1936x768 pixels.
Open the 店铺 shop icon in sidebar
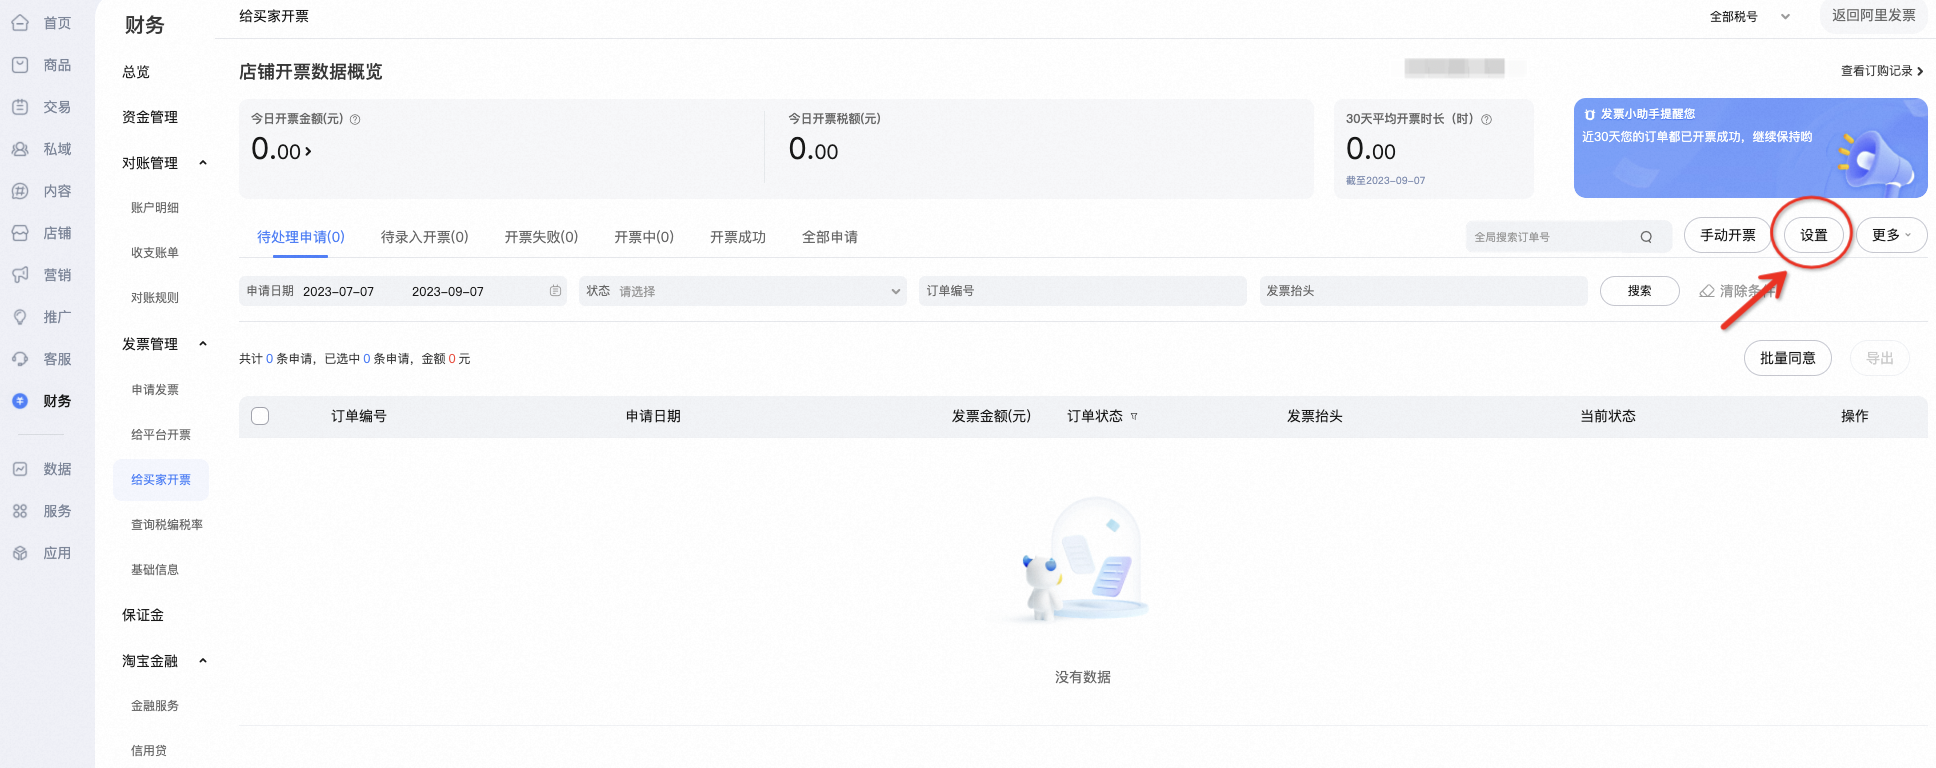(x=20, y=233)
